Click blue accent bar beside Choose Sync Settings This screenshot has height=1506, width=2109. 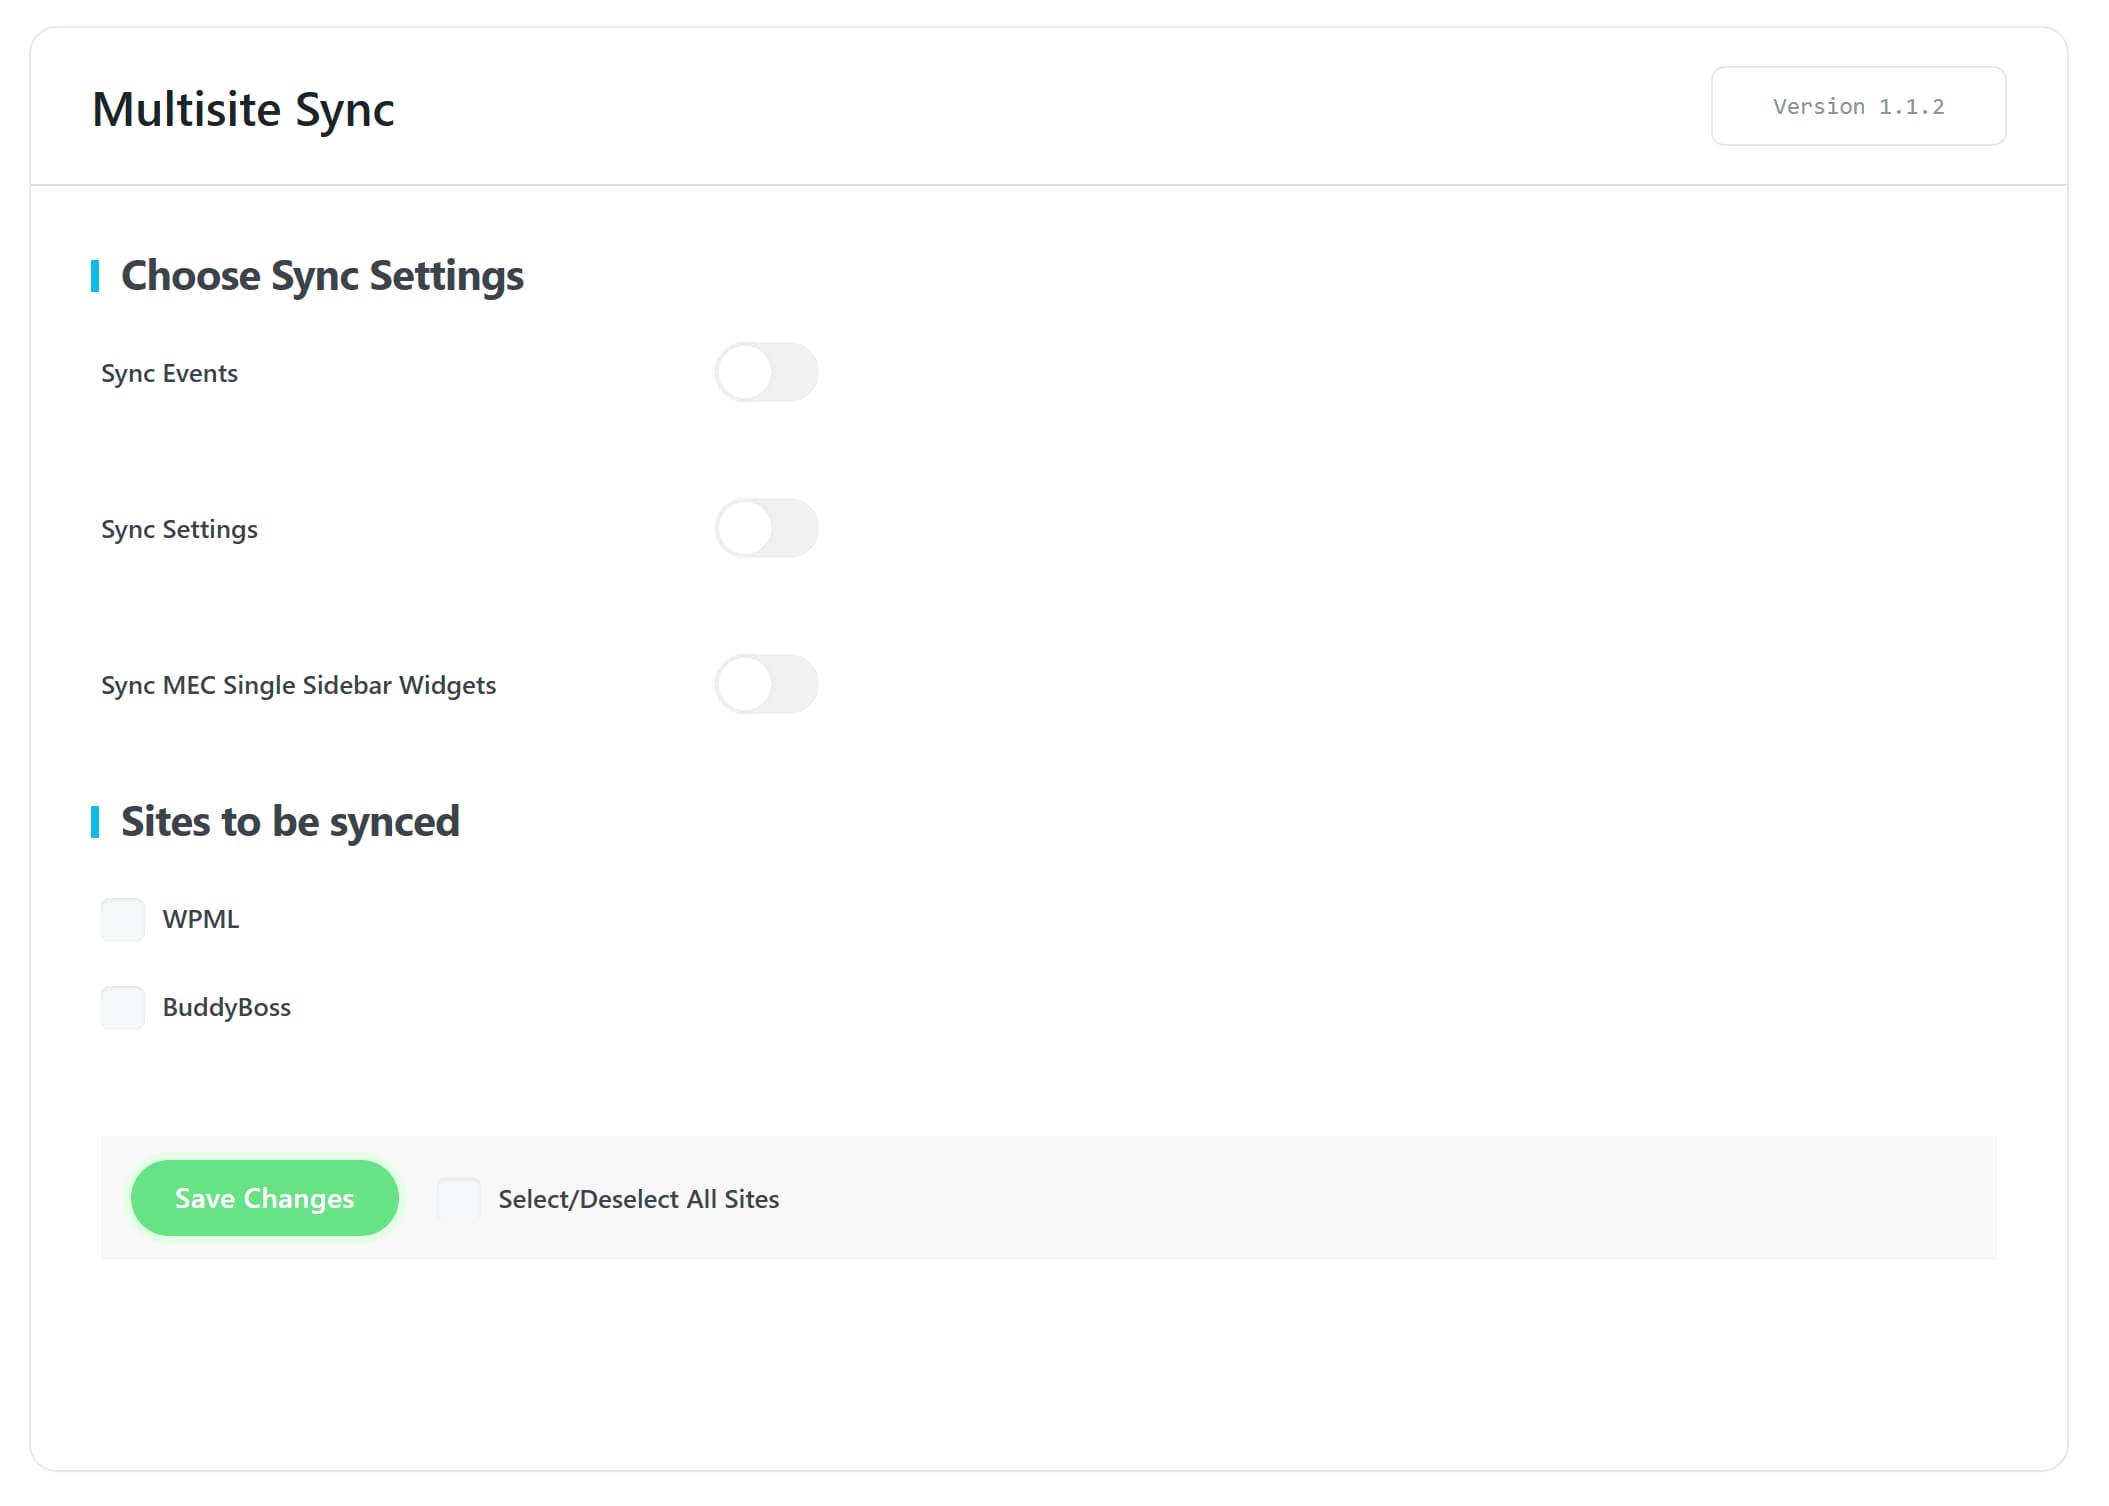(95, 276)
